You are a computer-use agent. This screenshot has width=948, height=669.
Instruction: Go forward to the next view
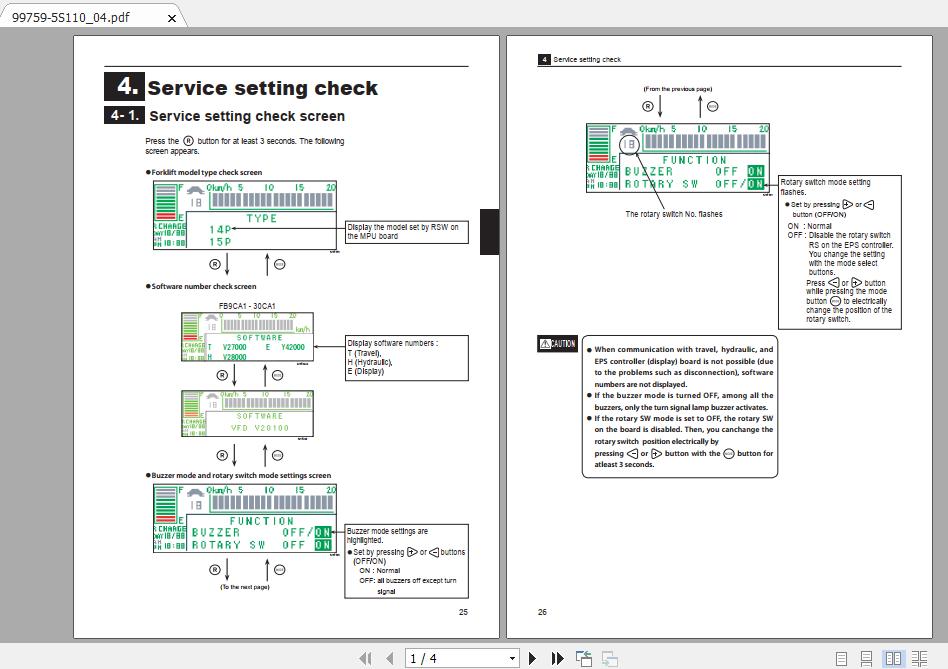click(x=607, y=658)
